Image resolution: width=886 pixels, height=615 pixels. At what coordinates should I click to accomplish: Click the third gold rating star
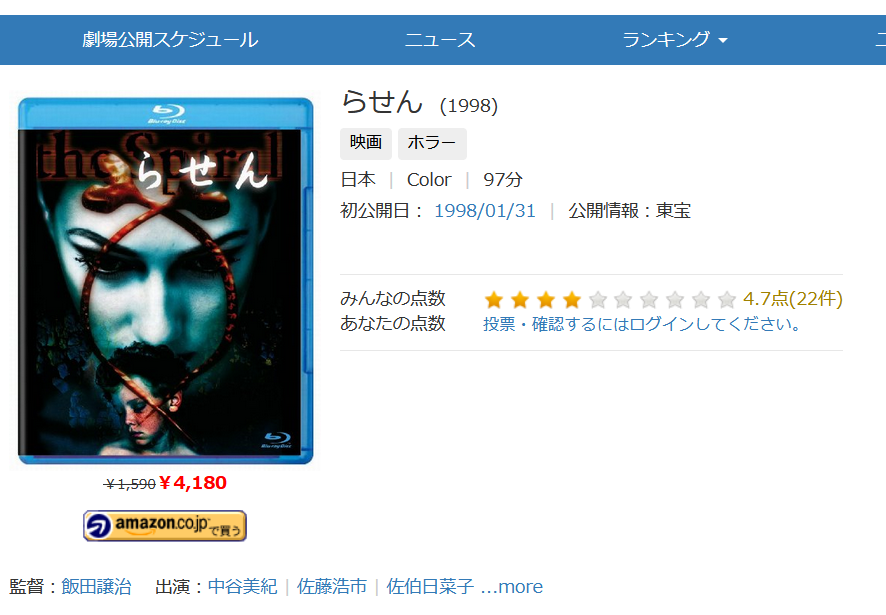point(546,300)
